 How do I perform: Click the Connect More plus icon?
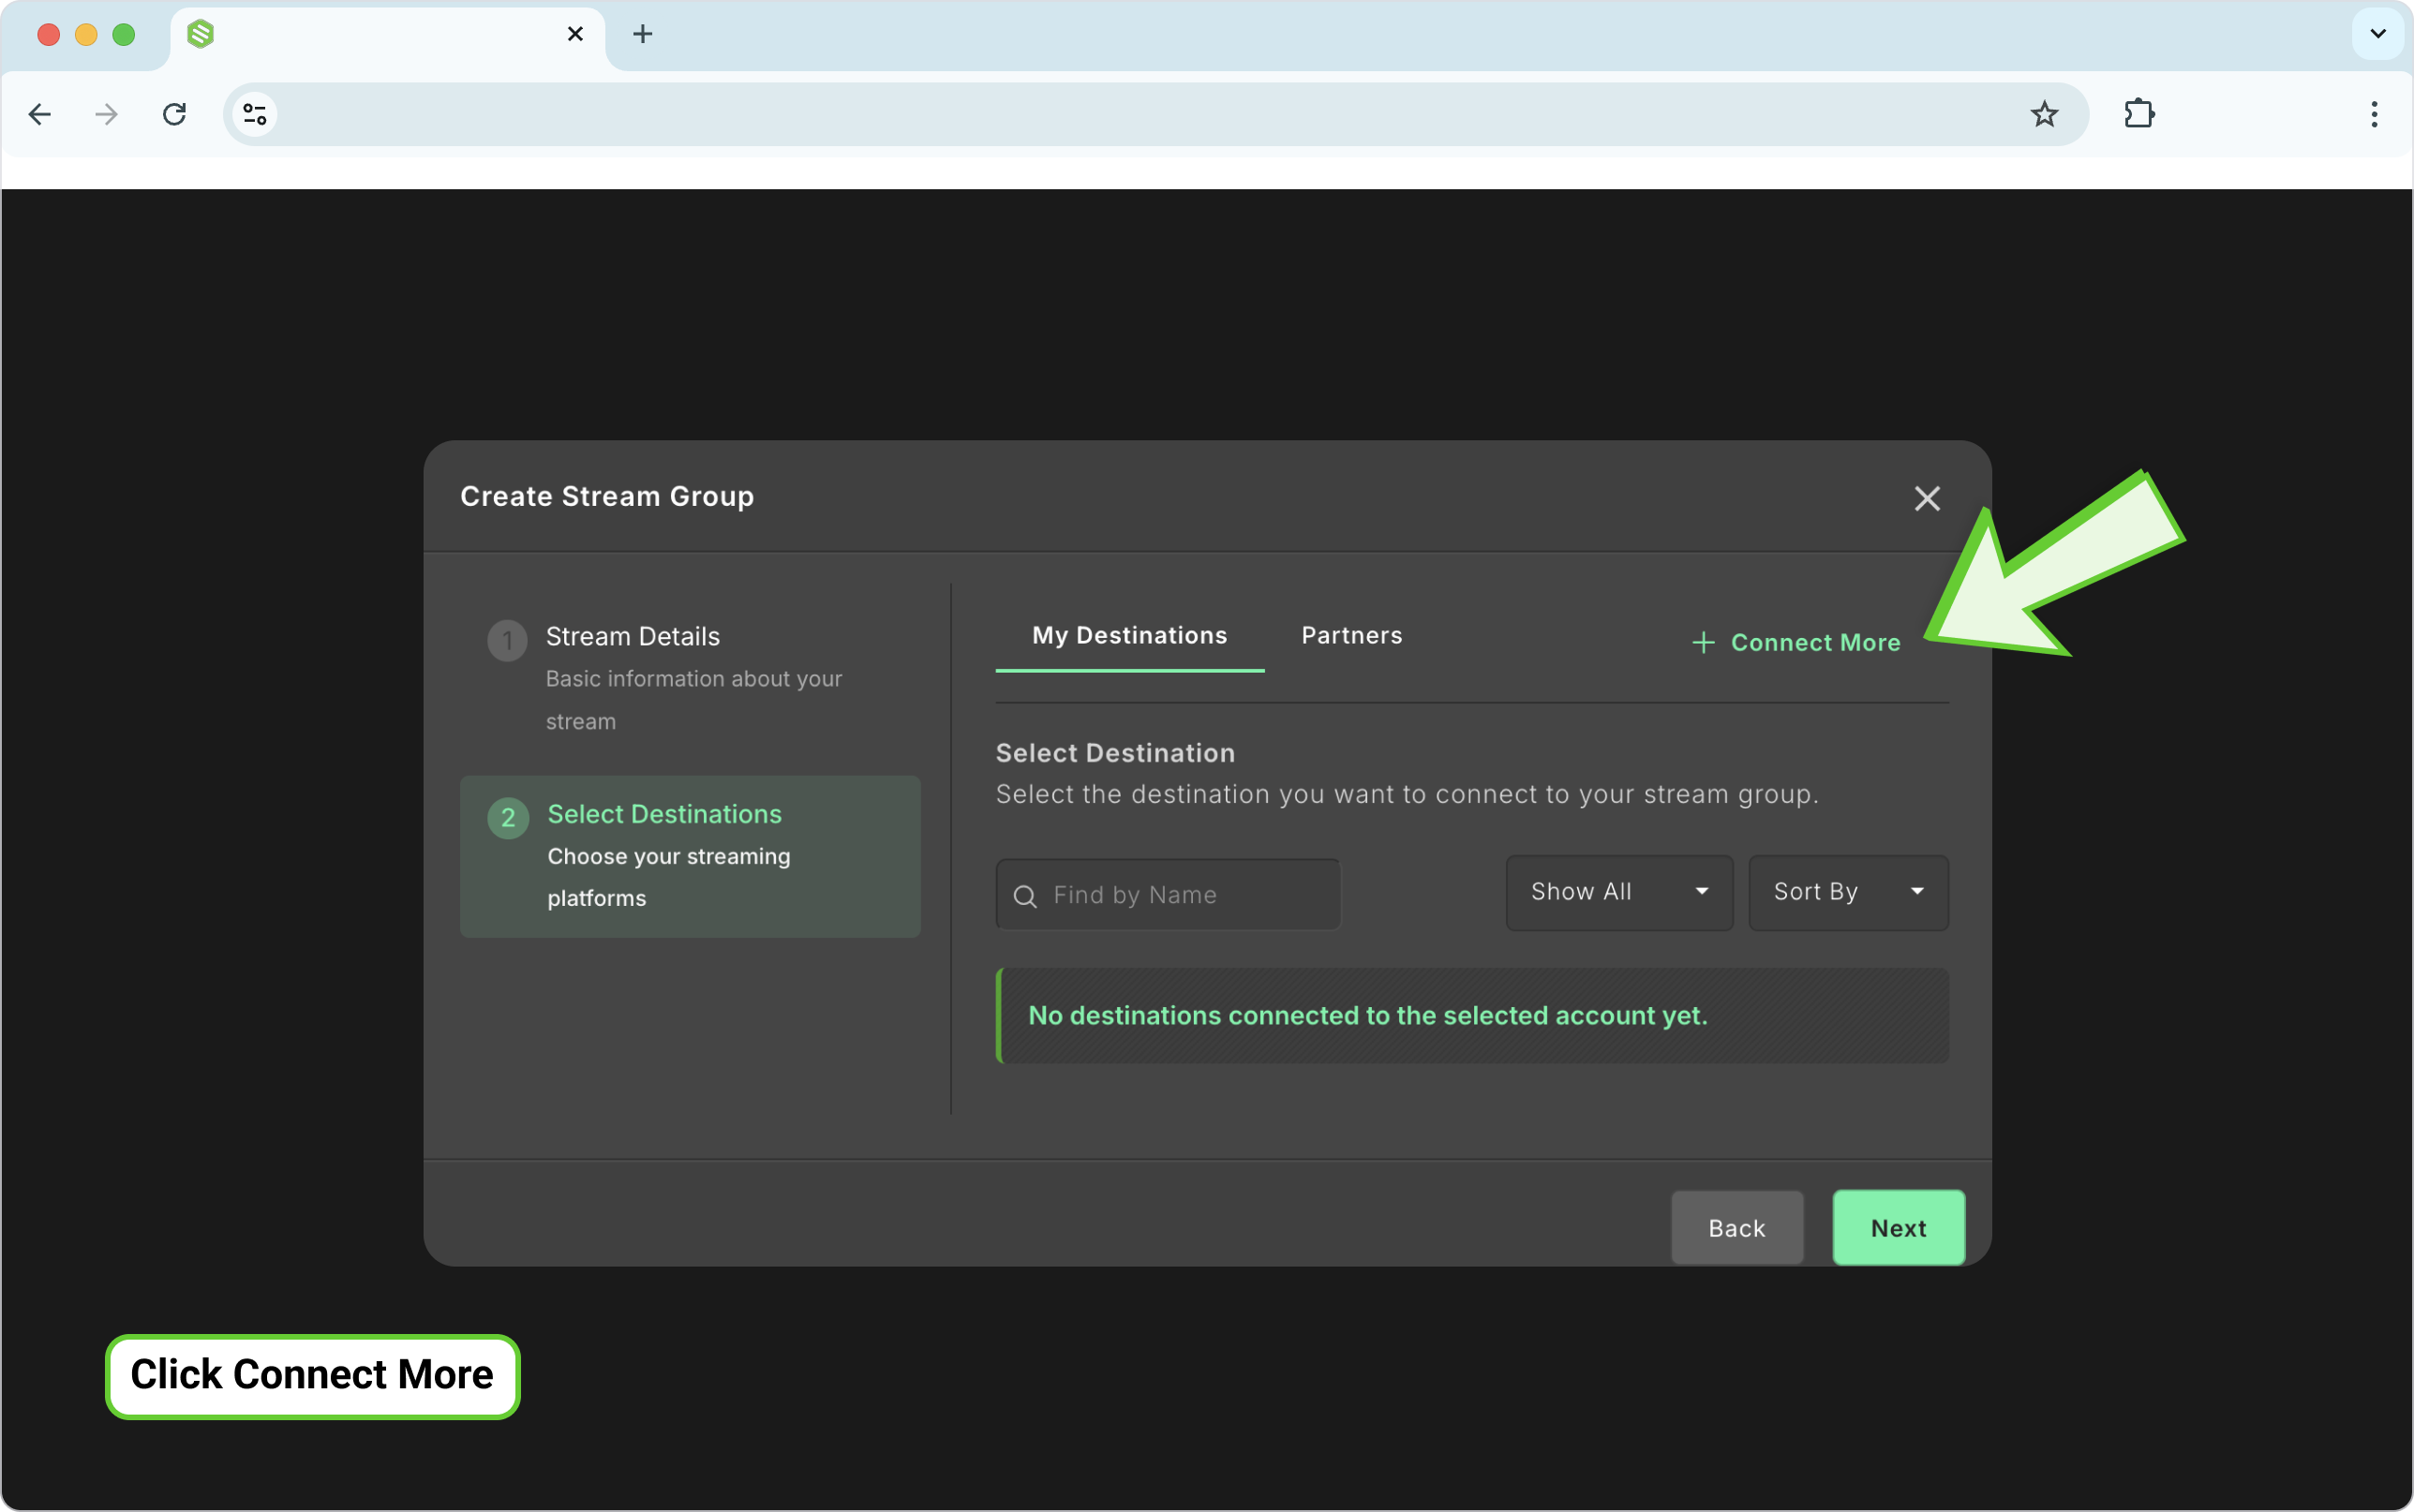(x=1703, y=643)
